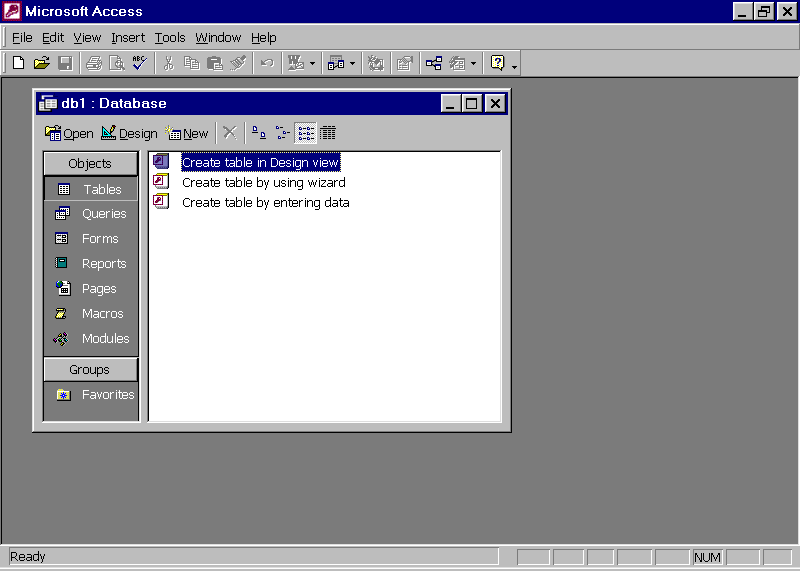The width and height of the screenshot is (800, 571).
Task: Select Reports in the Objects bar
Action: pyautogui.click(x=91, y=264)
